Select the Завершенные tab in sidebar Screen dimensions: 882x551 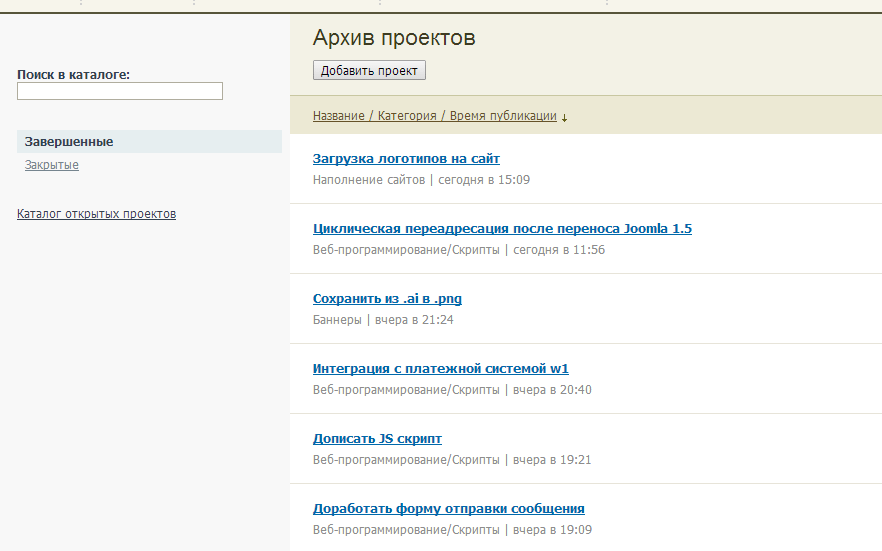[68, 142]
